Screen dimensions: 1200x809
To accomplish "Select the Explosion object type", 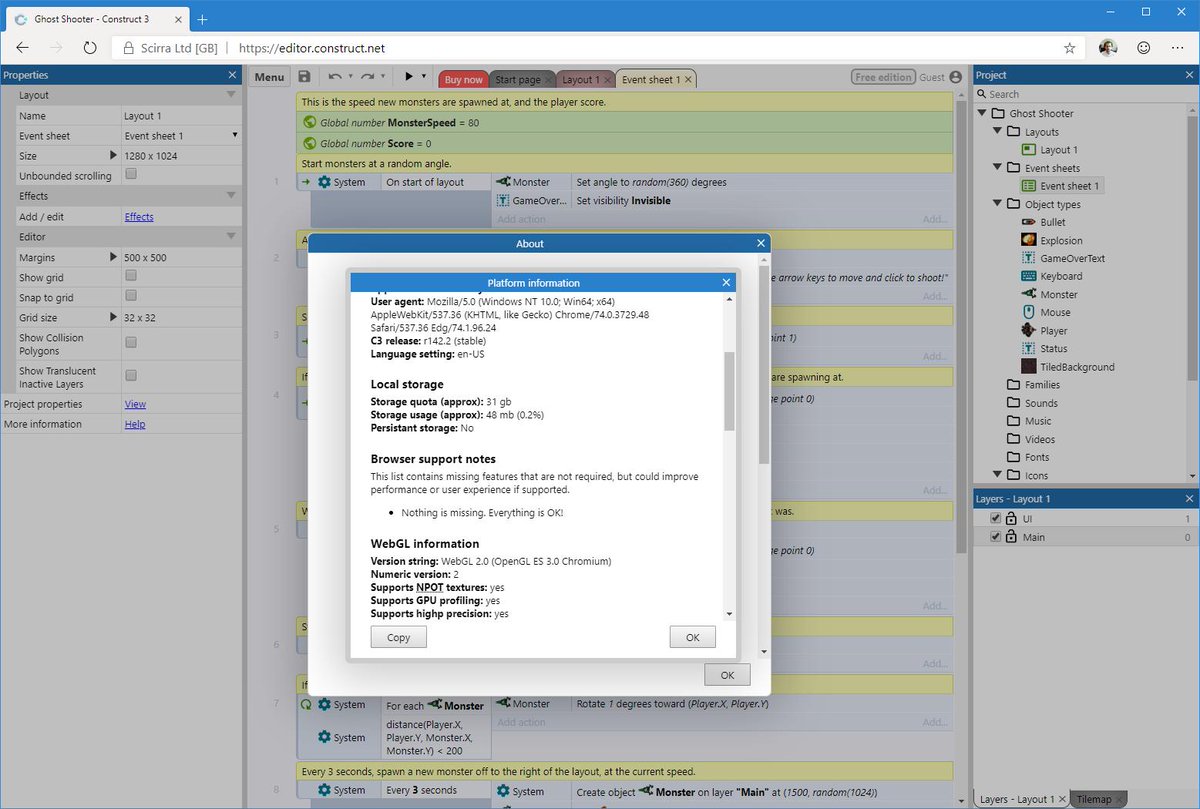I will point(1060,240).
